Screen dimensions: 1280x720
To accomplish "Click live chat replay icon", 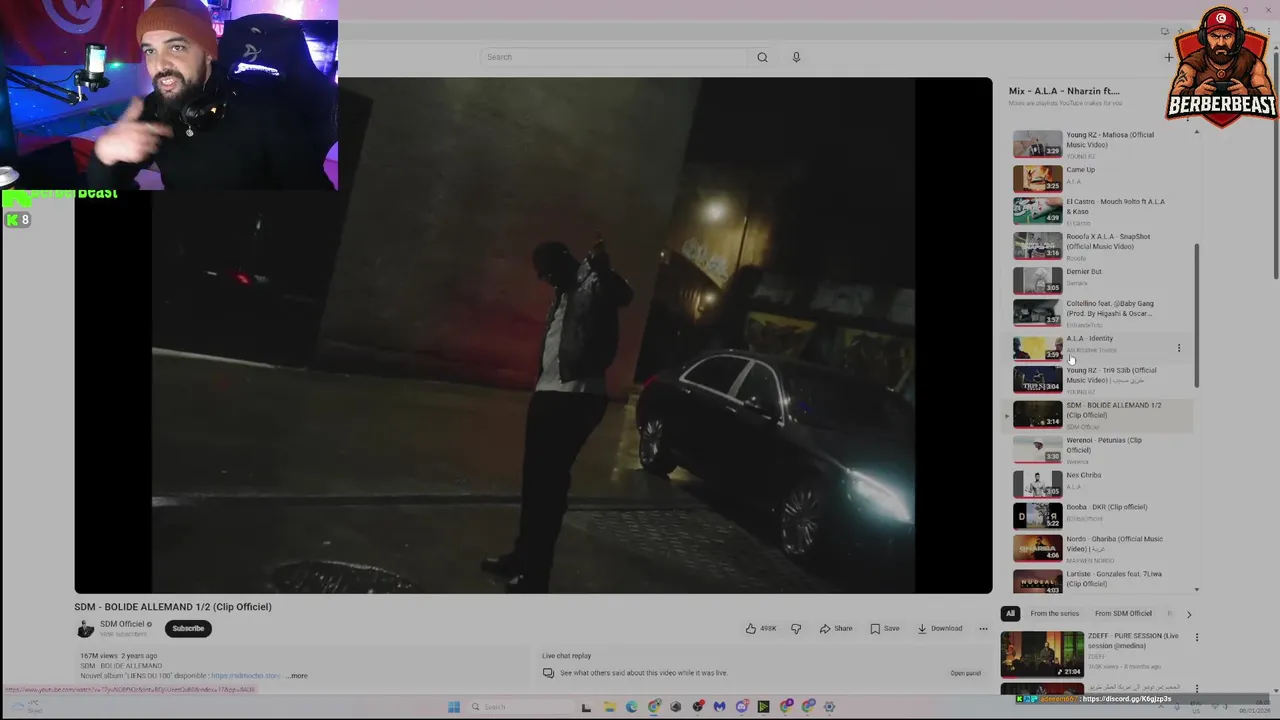I will (548, 673).
